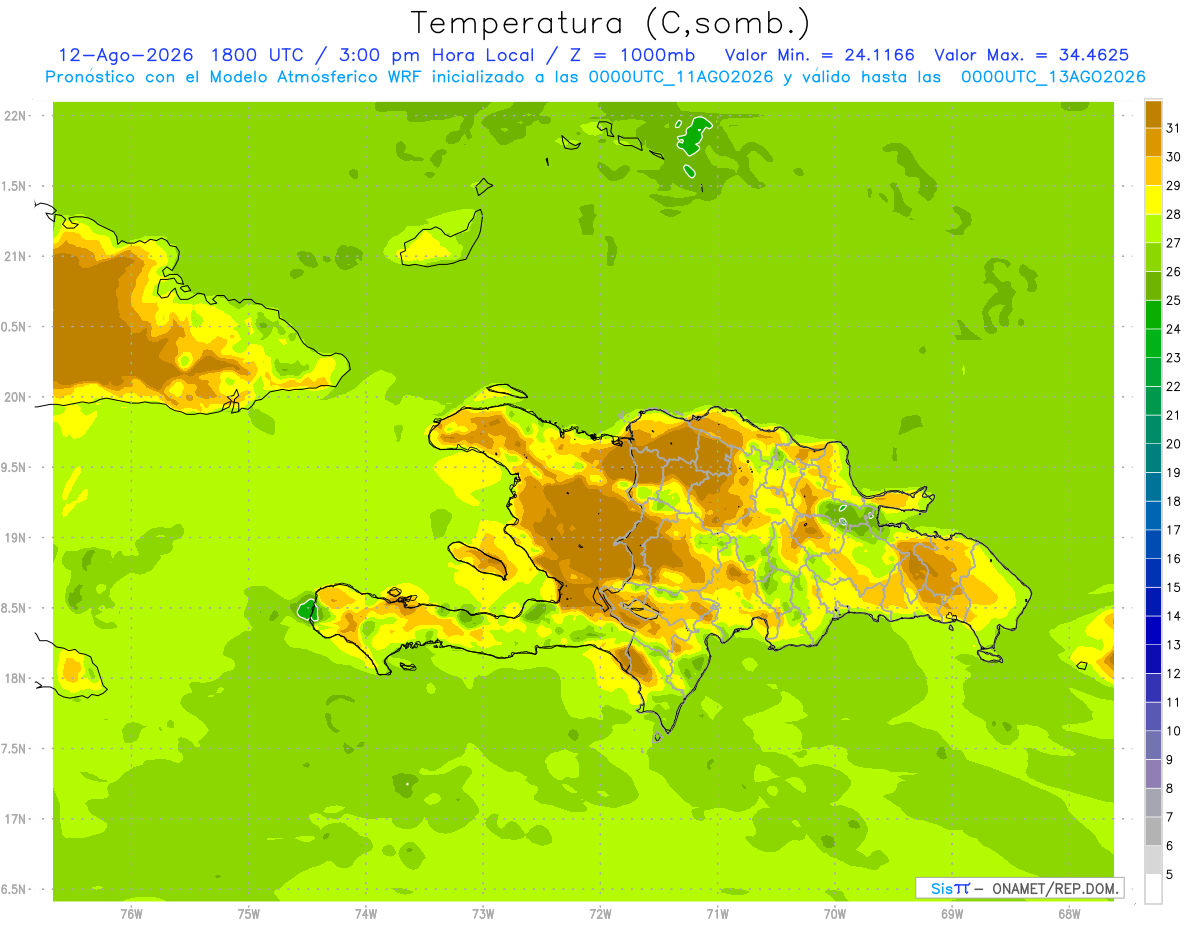Click the legend value '18'
This screenshot has width=1200, height=927.
point(1174,501)
